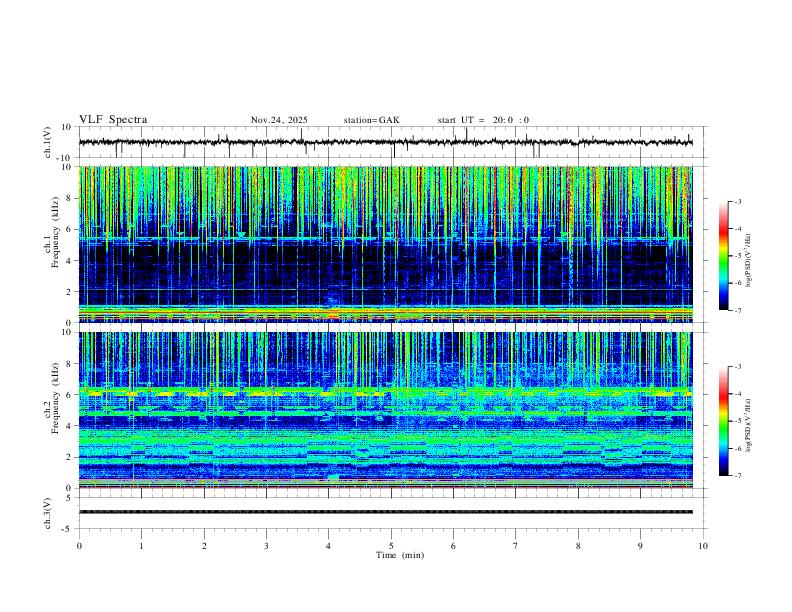792x612 pixels.
Task: Click the time axis tick label '8'
Action: [x=578, y=546]
